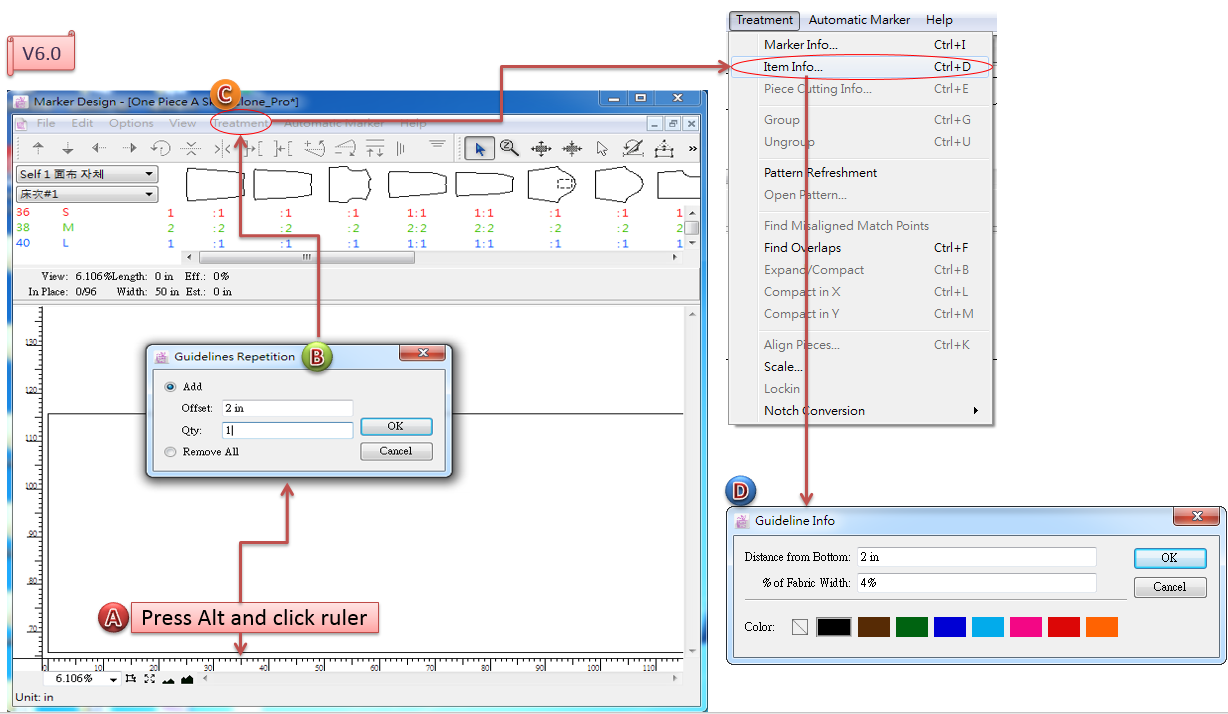Click the move up arrow icon

38,149
